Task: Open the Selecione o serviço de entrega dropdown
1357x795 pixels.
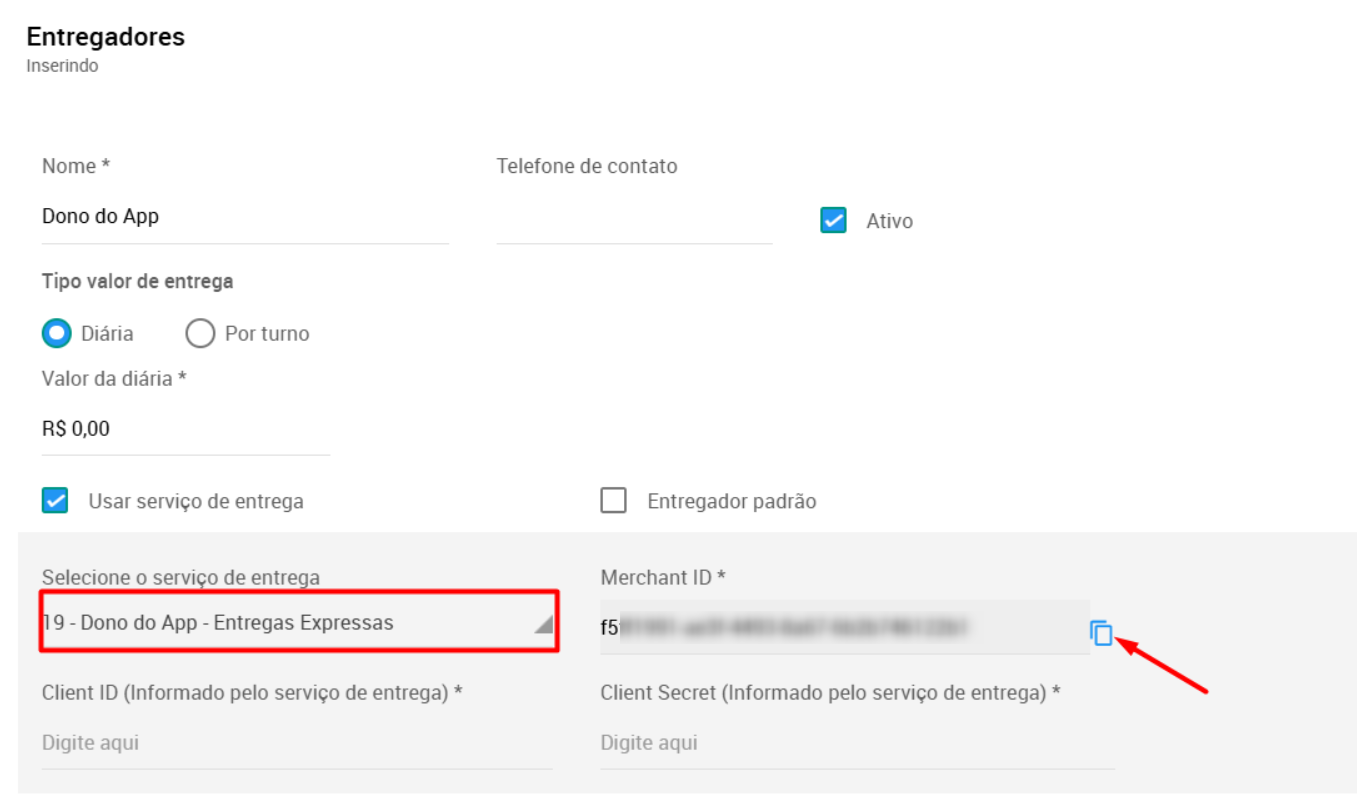Action: coord(290,623)
